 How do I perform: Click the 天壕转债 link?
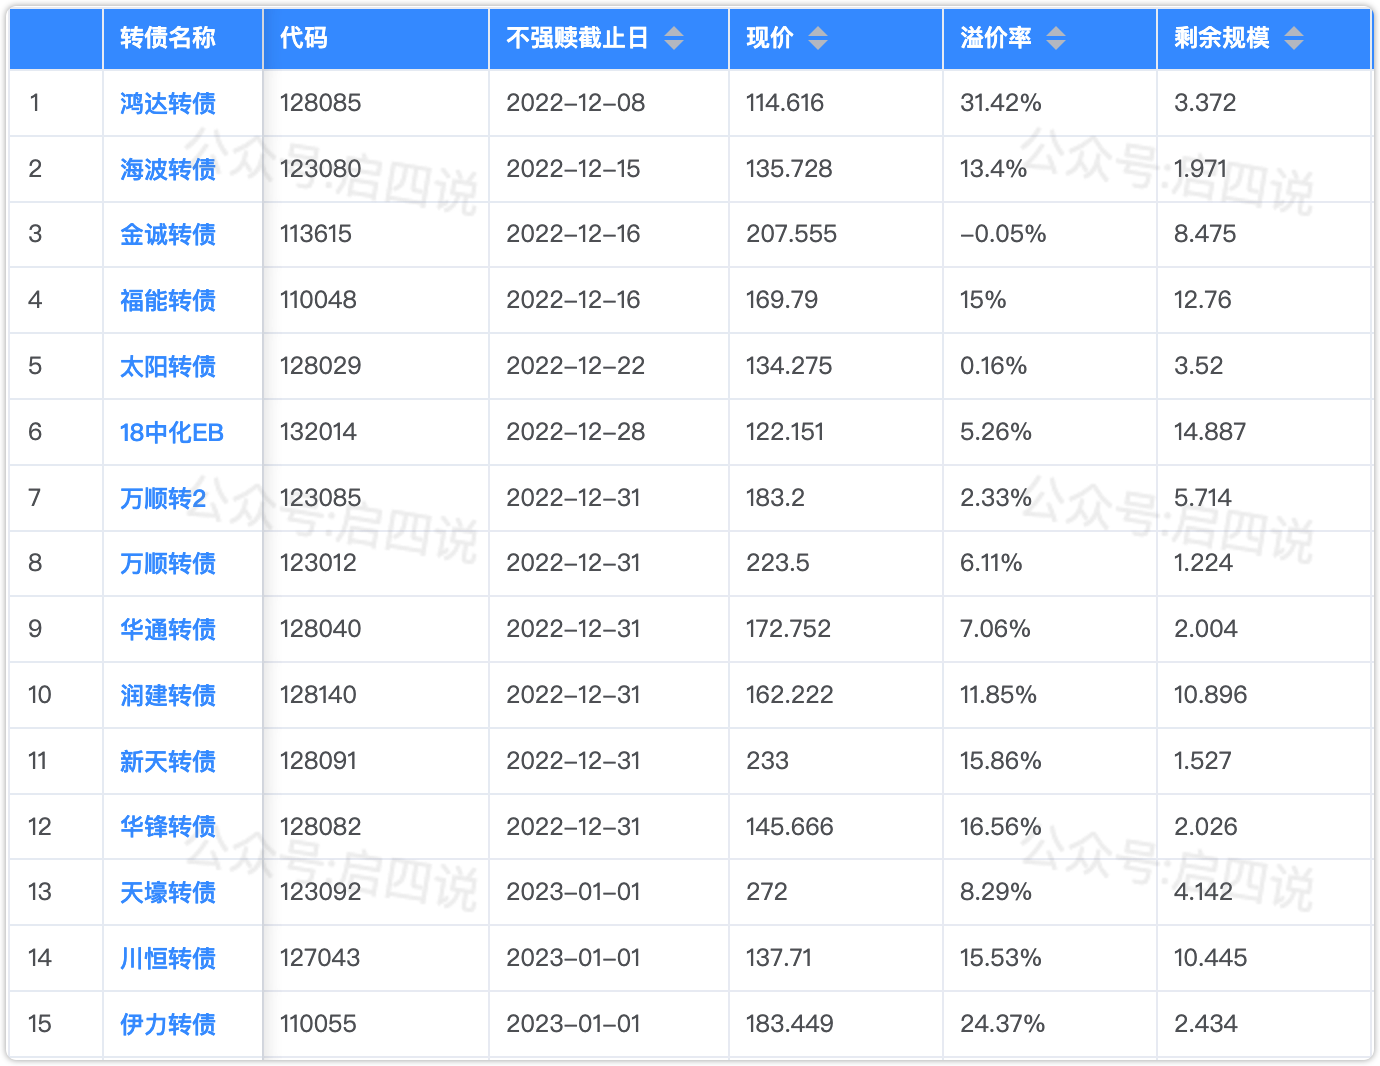pos(168,892)
